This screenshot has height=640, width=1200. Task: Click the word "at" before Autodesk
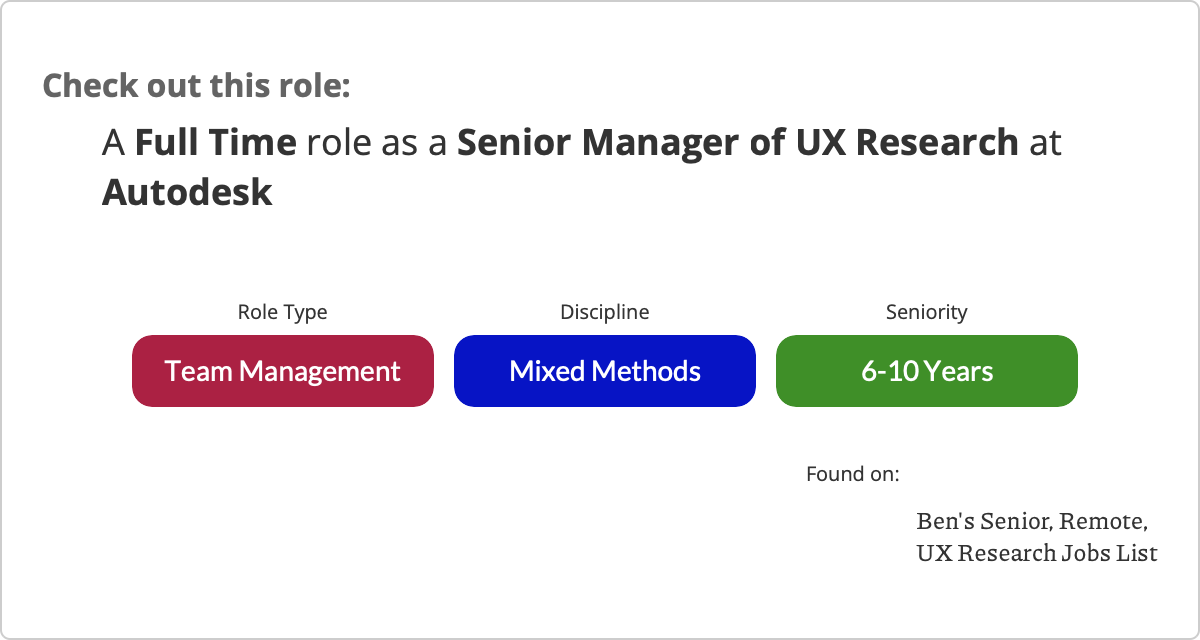click(x=1045, y=143)
